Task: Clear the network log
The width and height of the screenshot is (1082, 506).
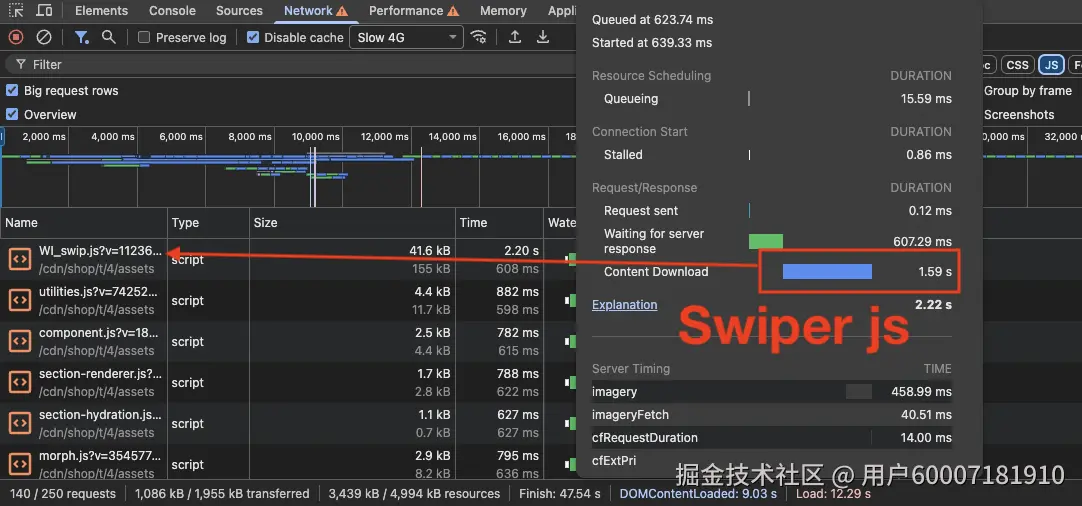Action: tap(43, 37)
